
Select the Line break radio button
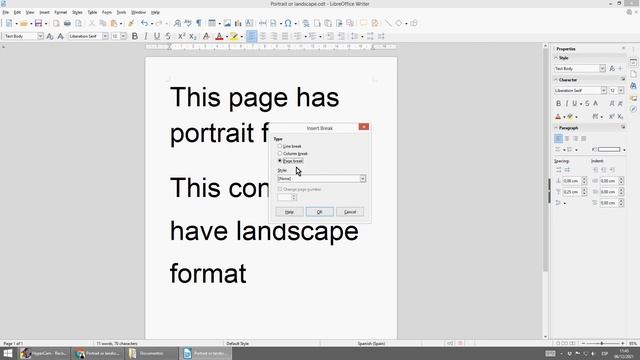(280, 146)
